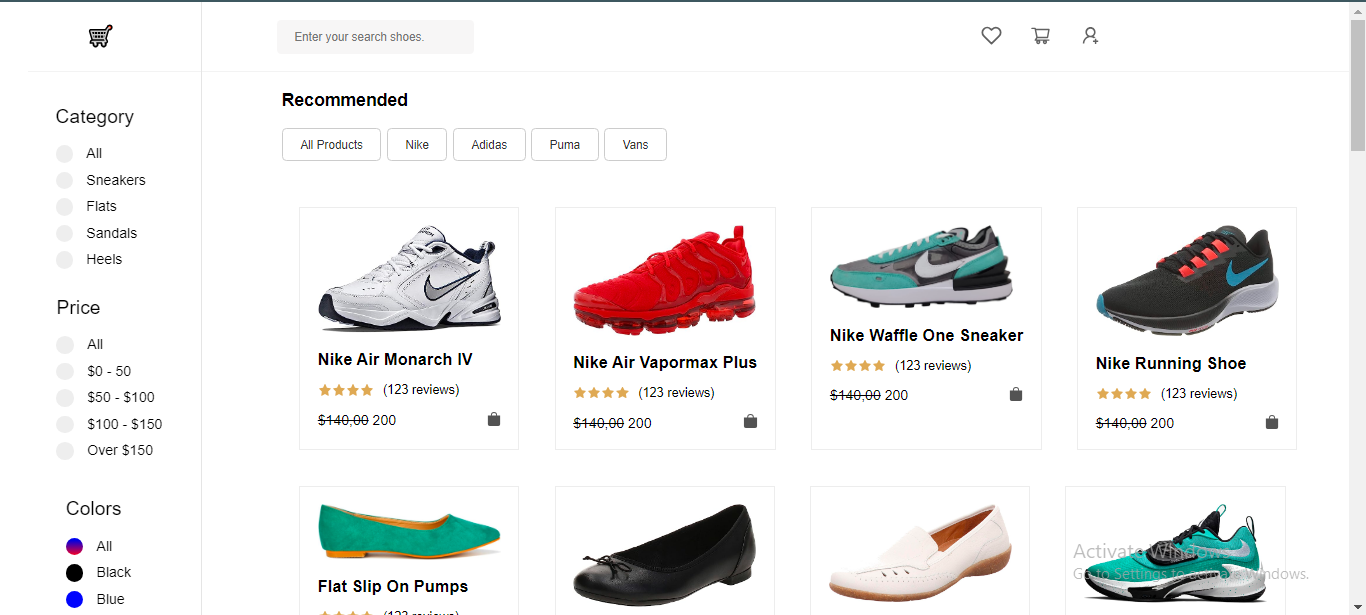Open the black ballet flat shoe image
The height and width of the screenshot is (615, 1366).
pyautogui.click(x=663, y=555)
